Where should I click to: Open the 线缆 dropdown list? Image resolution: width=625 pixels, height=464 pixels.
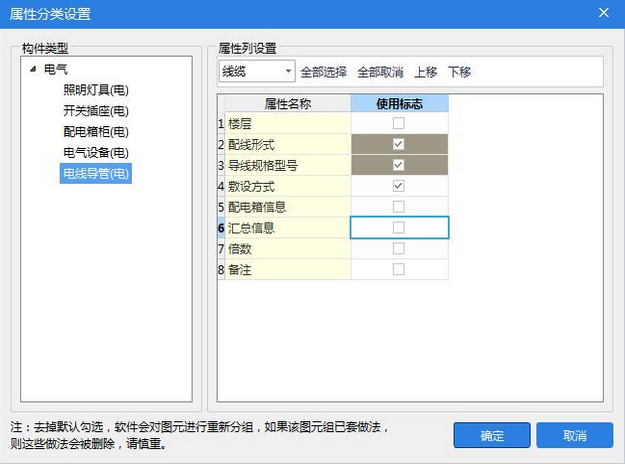288,72
